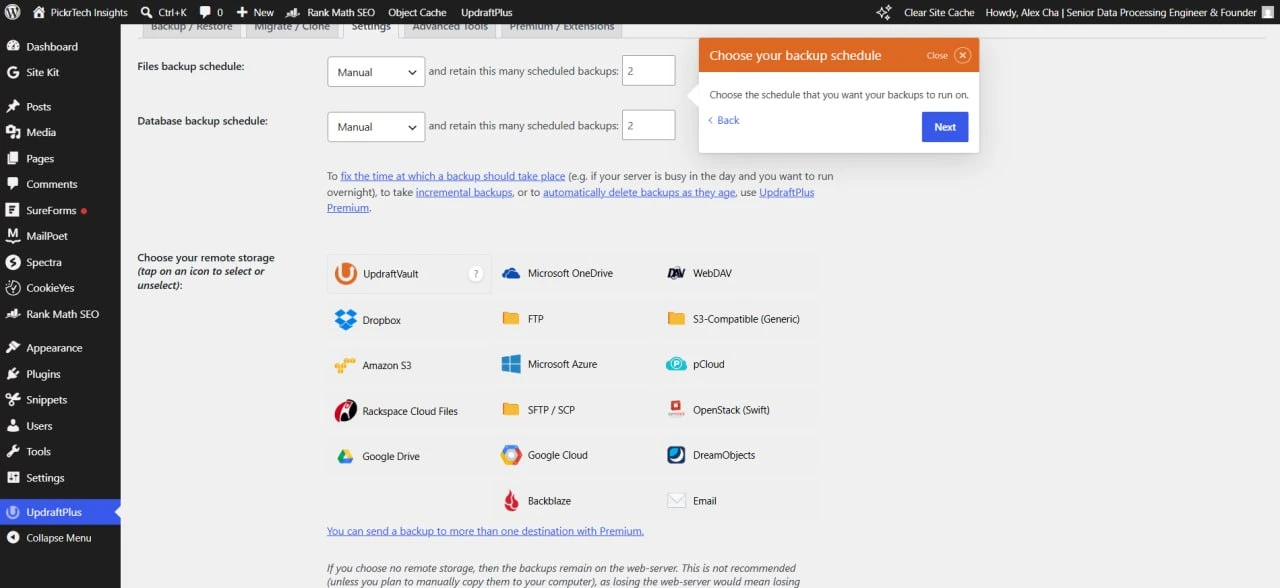This screenshot has height=588, width=1280.
Task: Select the S3-Compatible (Generic) folder icon
Action: pyautogui.click(x=676, y=319)
